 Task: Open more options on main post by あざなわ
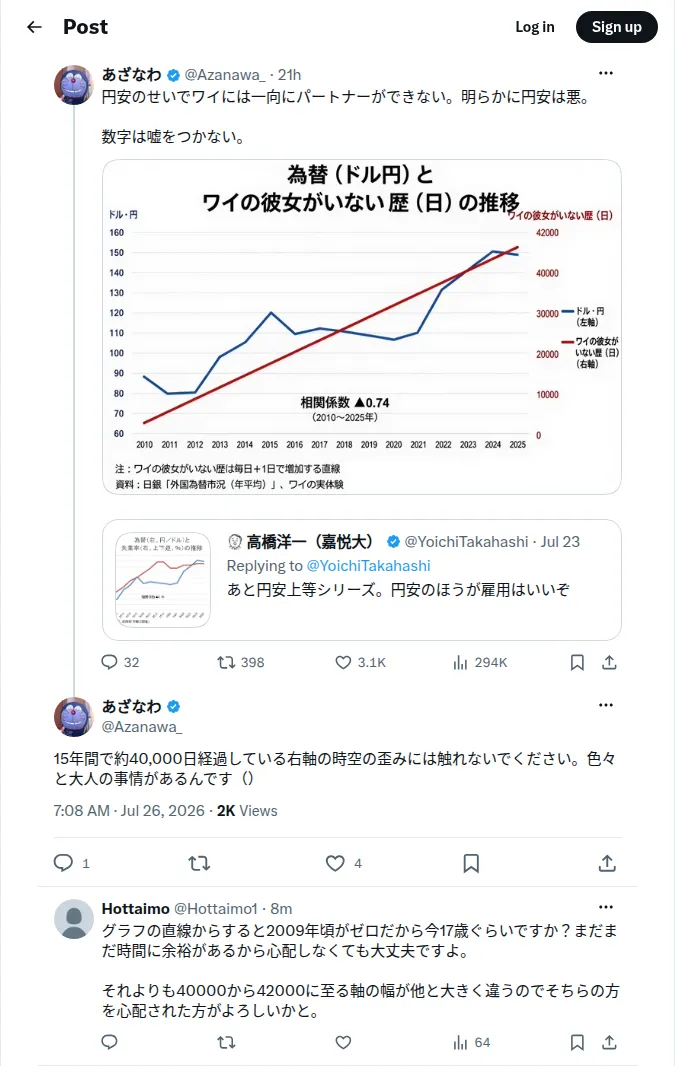click(x=606, y=706)
